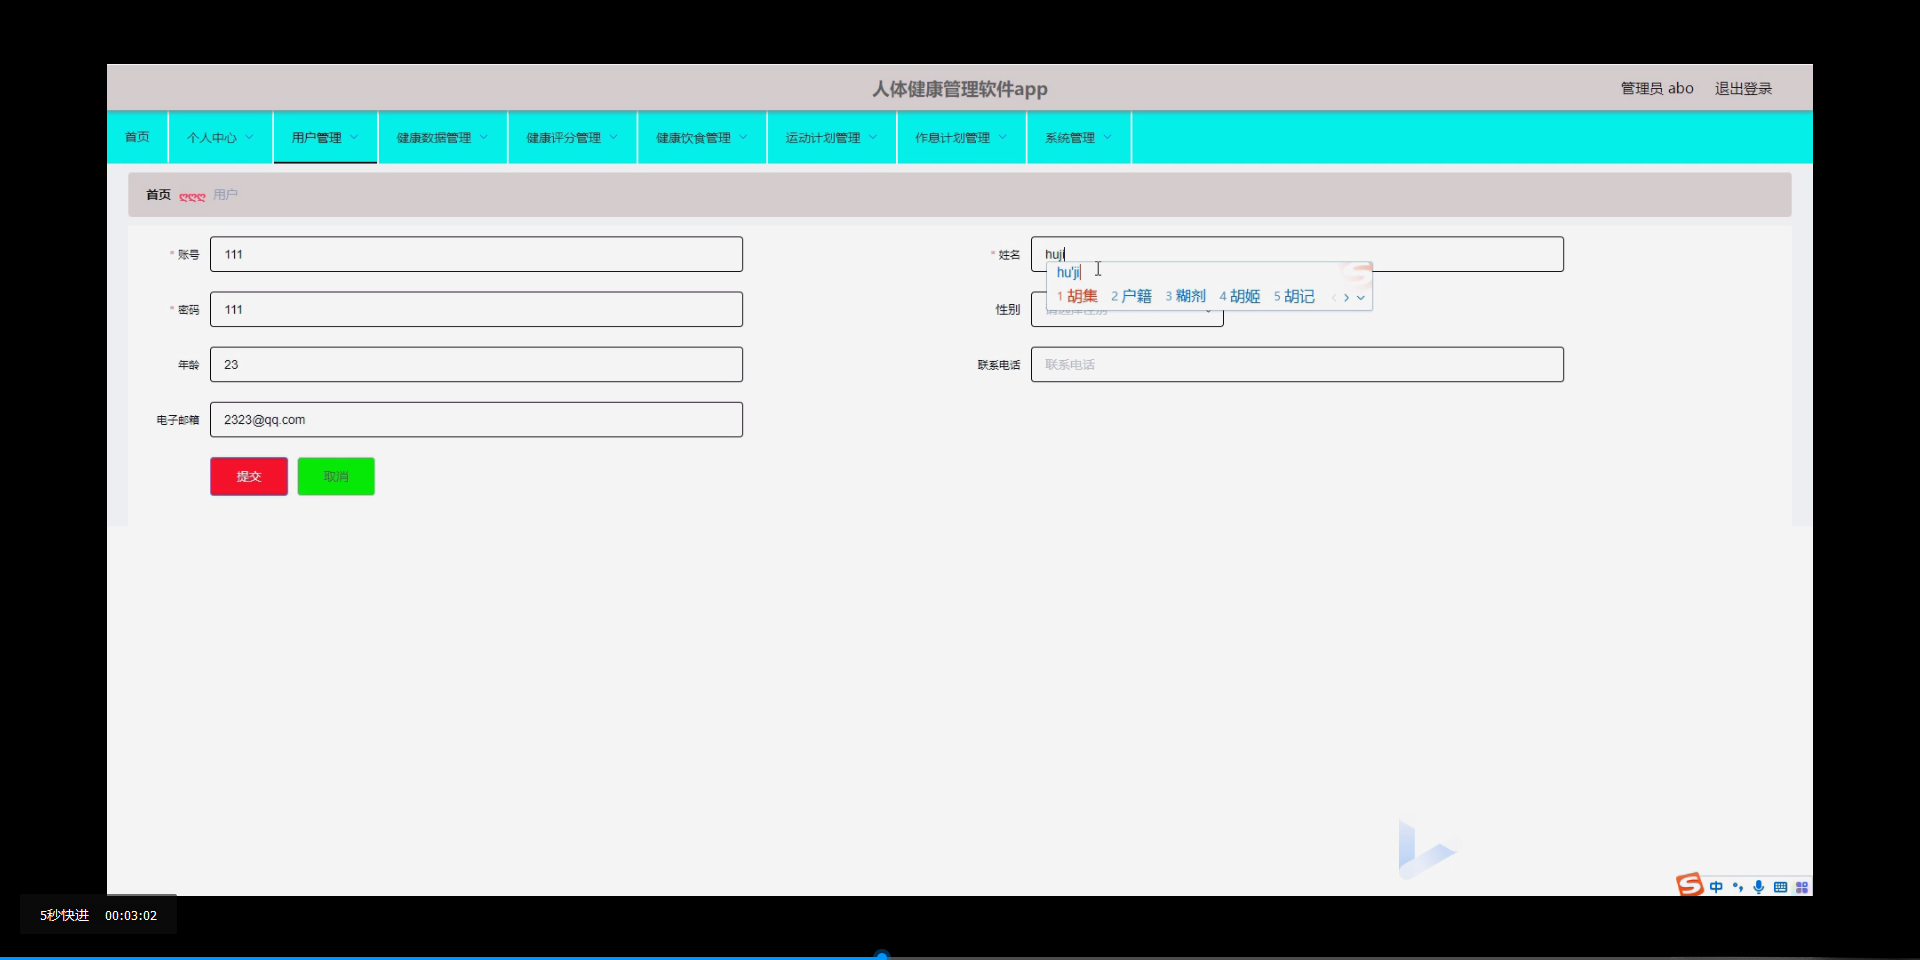Viewport: 1920px width, 960px height.
Task: Toggle Chinese/English mode on IME bar
Action: 1716,887
